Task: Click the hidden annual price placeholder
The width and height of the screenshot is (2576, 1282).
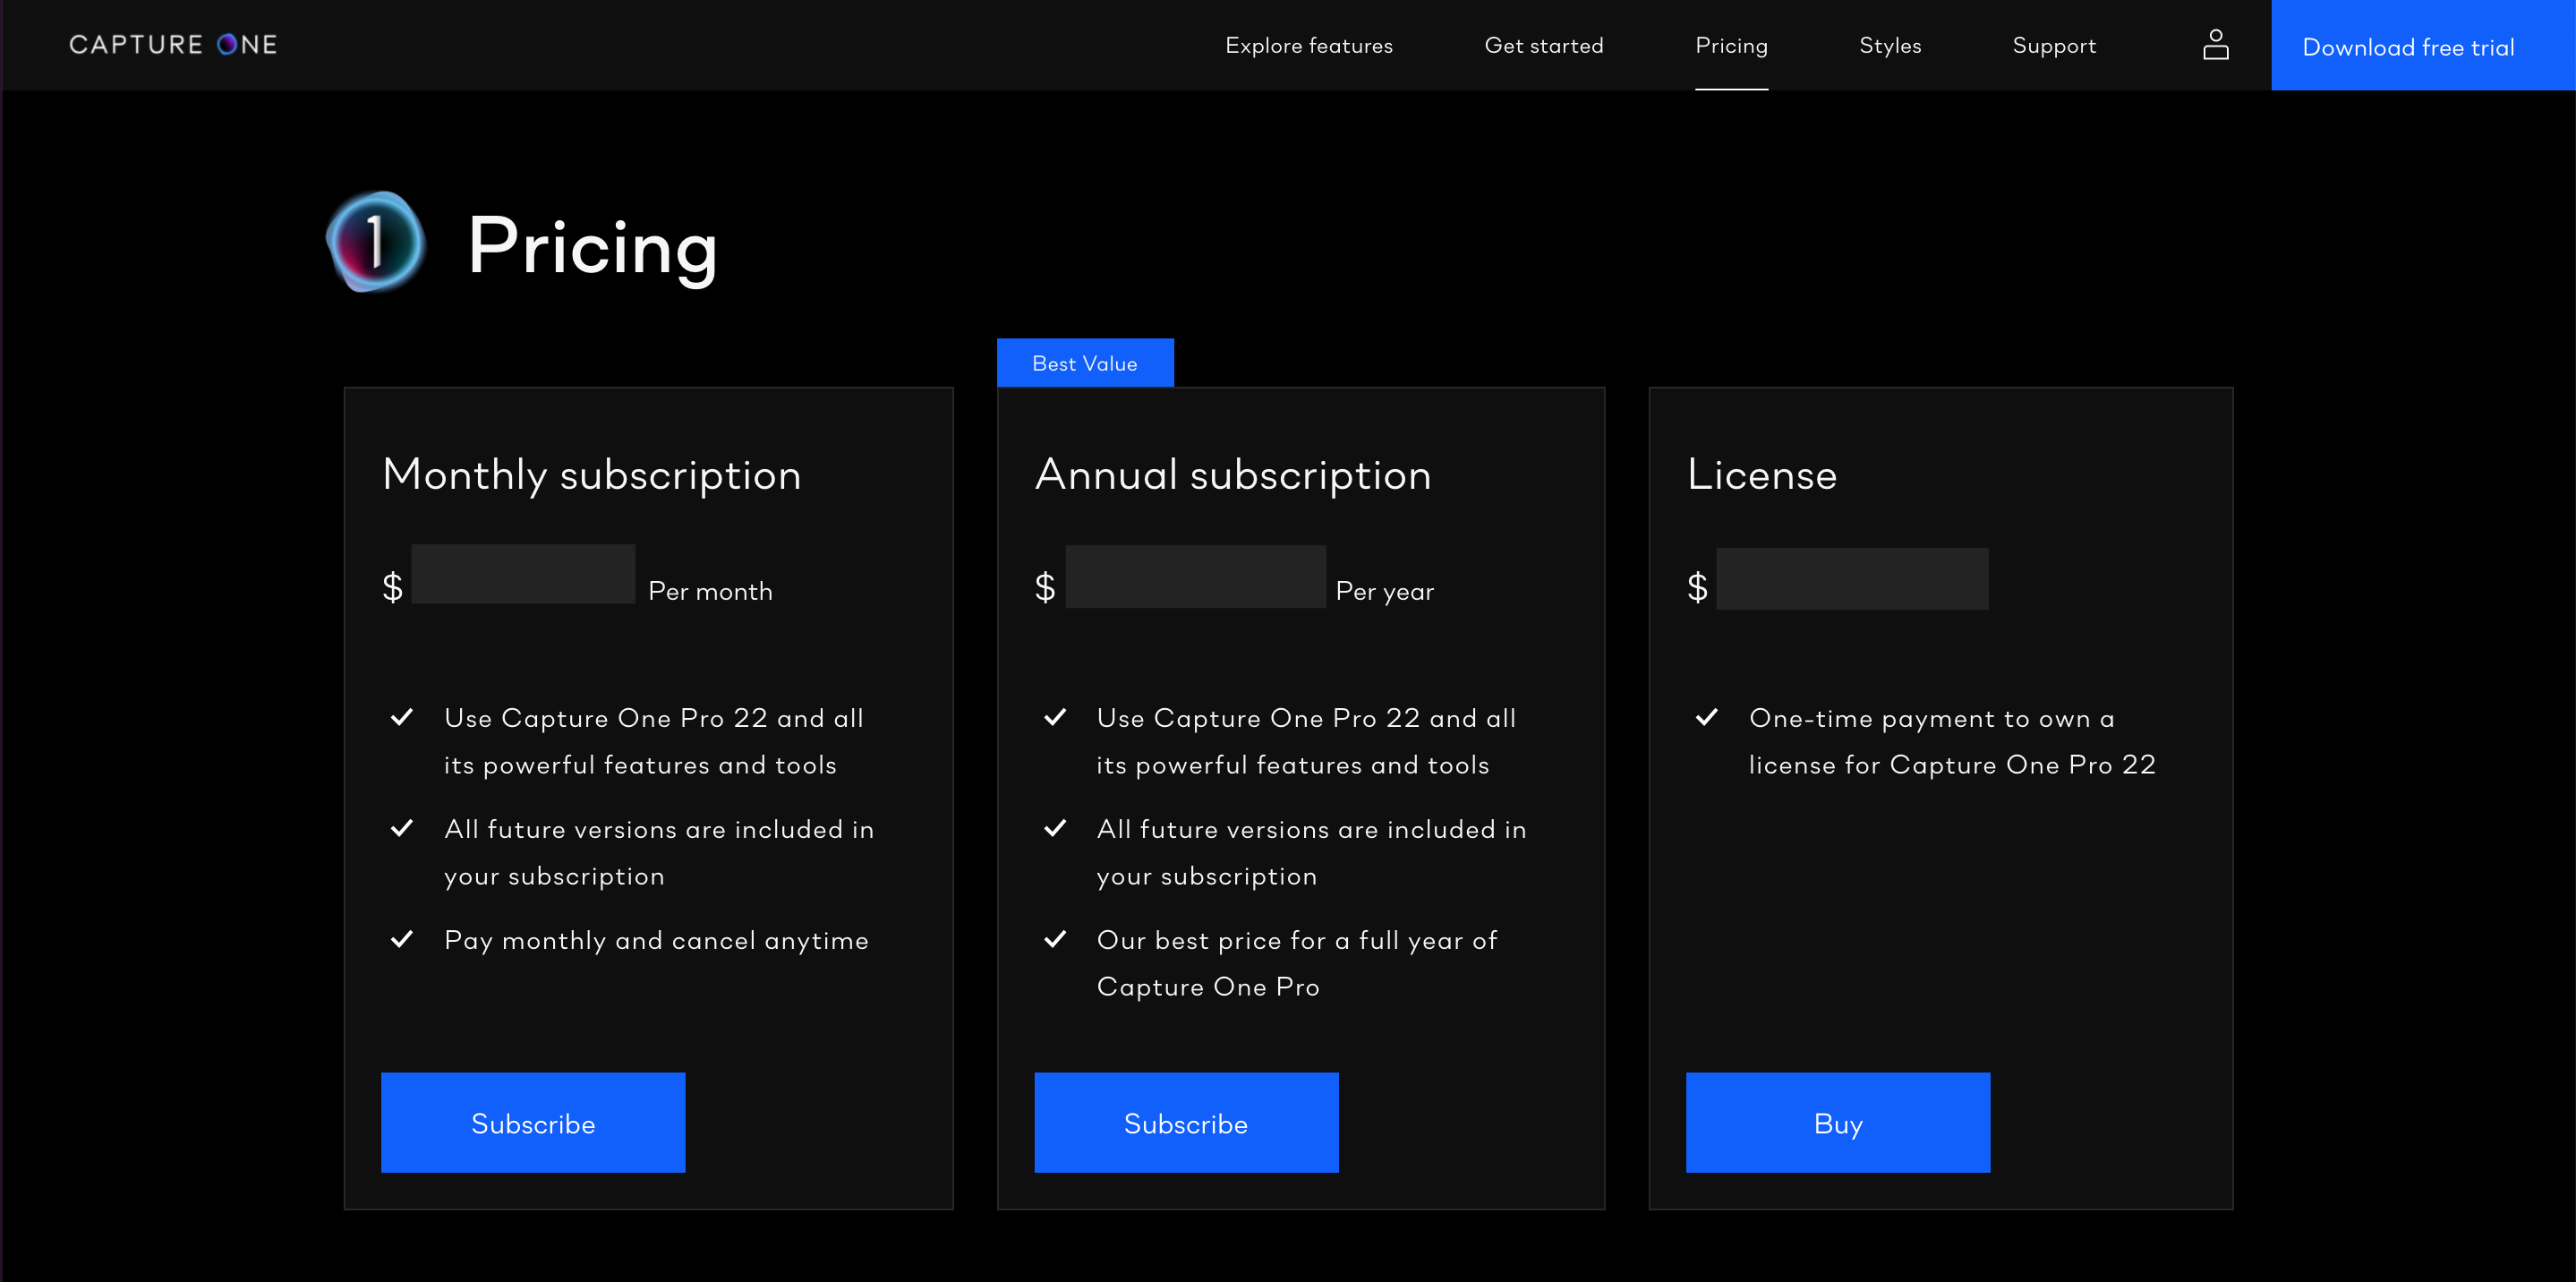Action: (1196, 576)
